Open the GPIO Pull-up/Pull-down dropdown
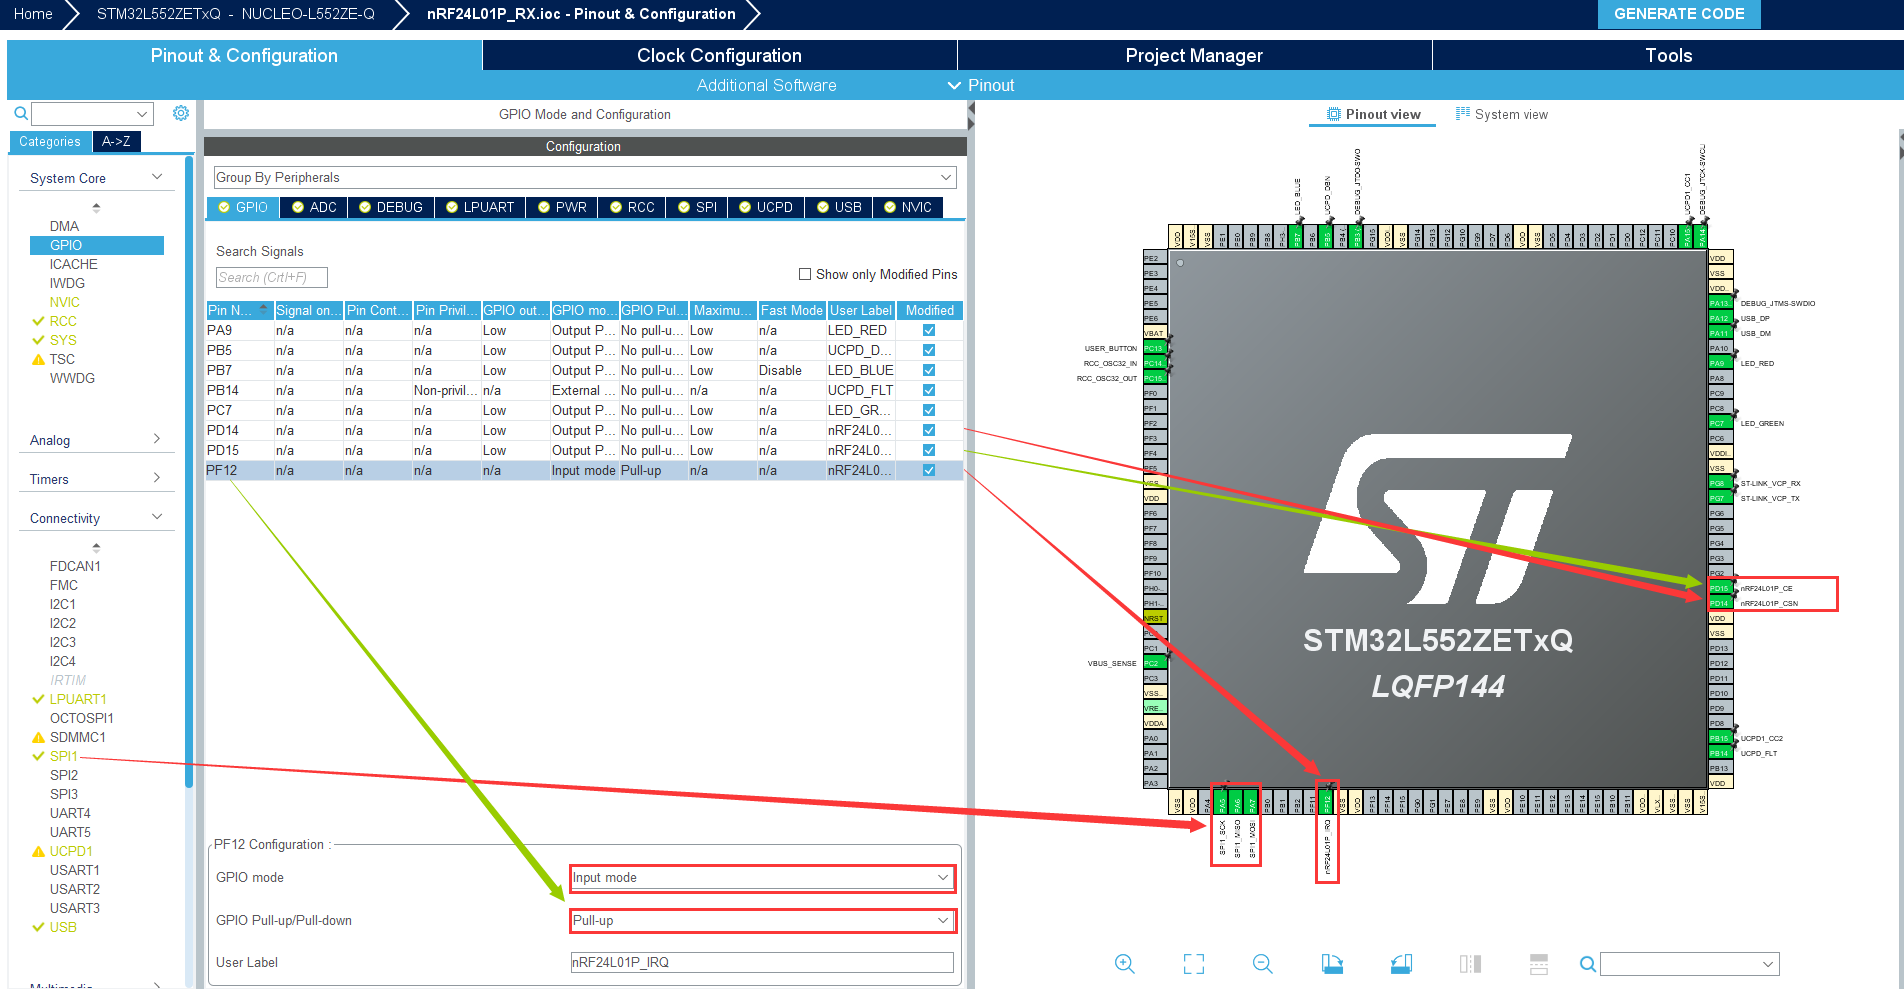 click(762, 921)
